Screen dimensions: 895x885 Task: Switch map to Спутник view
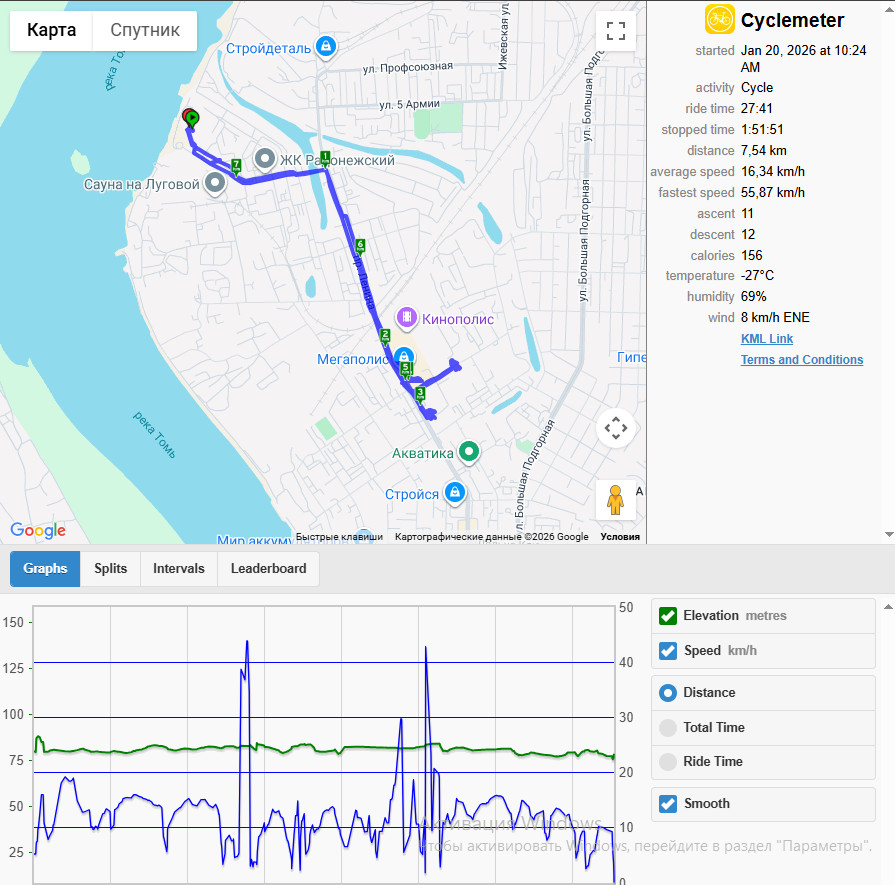[x=145, y=30]
